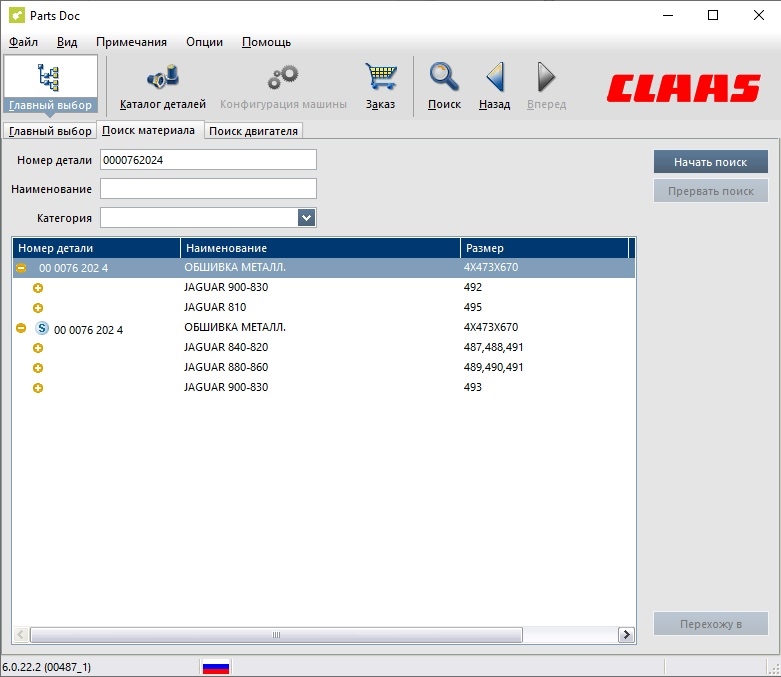Expand the JAGUAR 840-820 row
The width and height of the screenshot is (781, 677).
[38, 348]
